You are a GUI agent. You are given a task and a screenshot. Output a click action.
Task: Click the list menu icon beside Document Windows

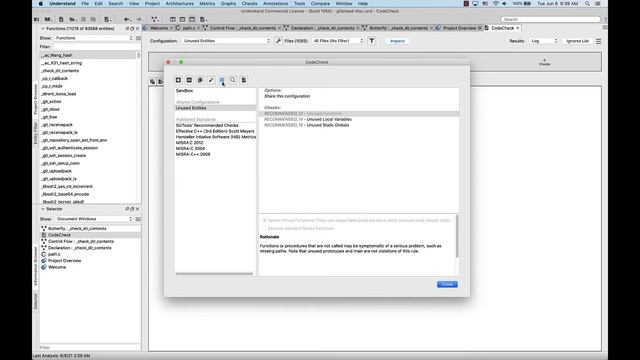click(138, 219)
